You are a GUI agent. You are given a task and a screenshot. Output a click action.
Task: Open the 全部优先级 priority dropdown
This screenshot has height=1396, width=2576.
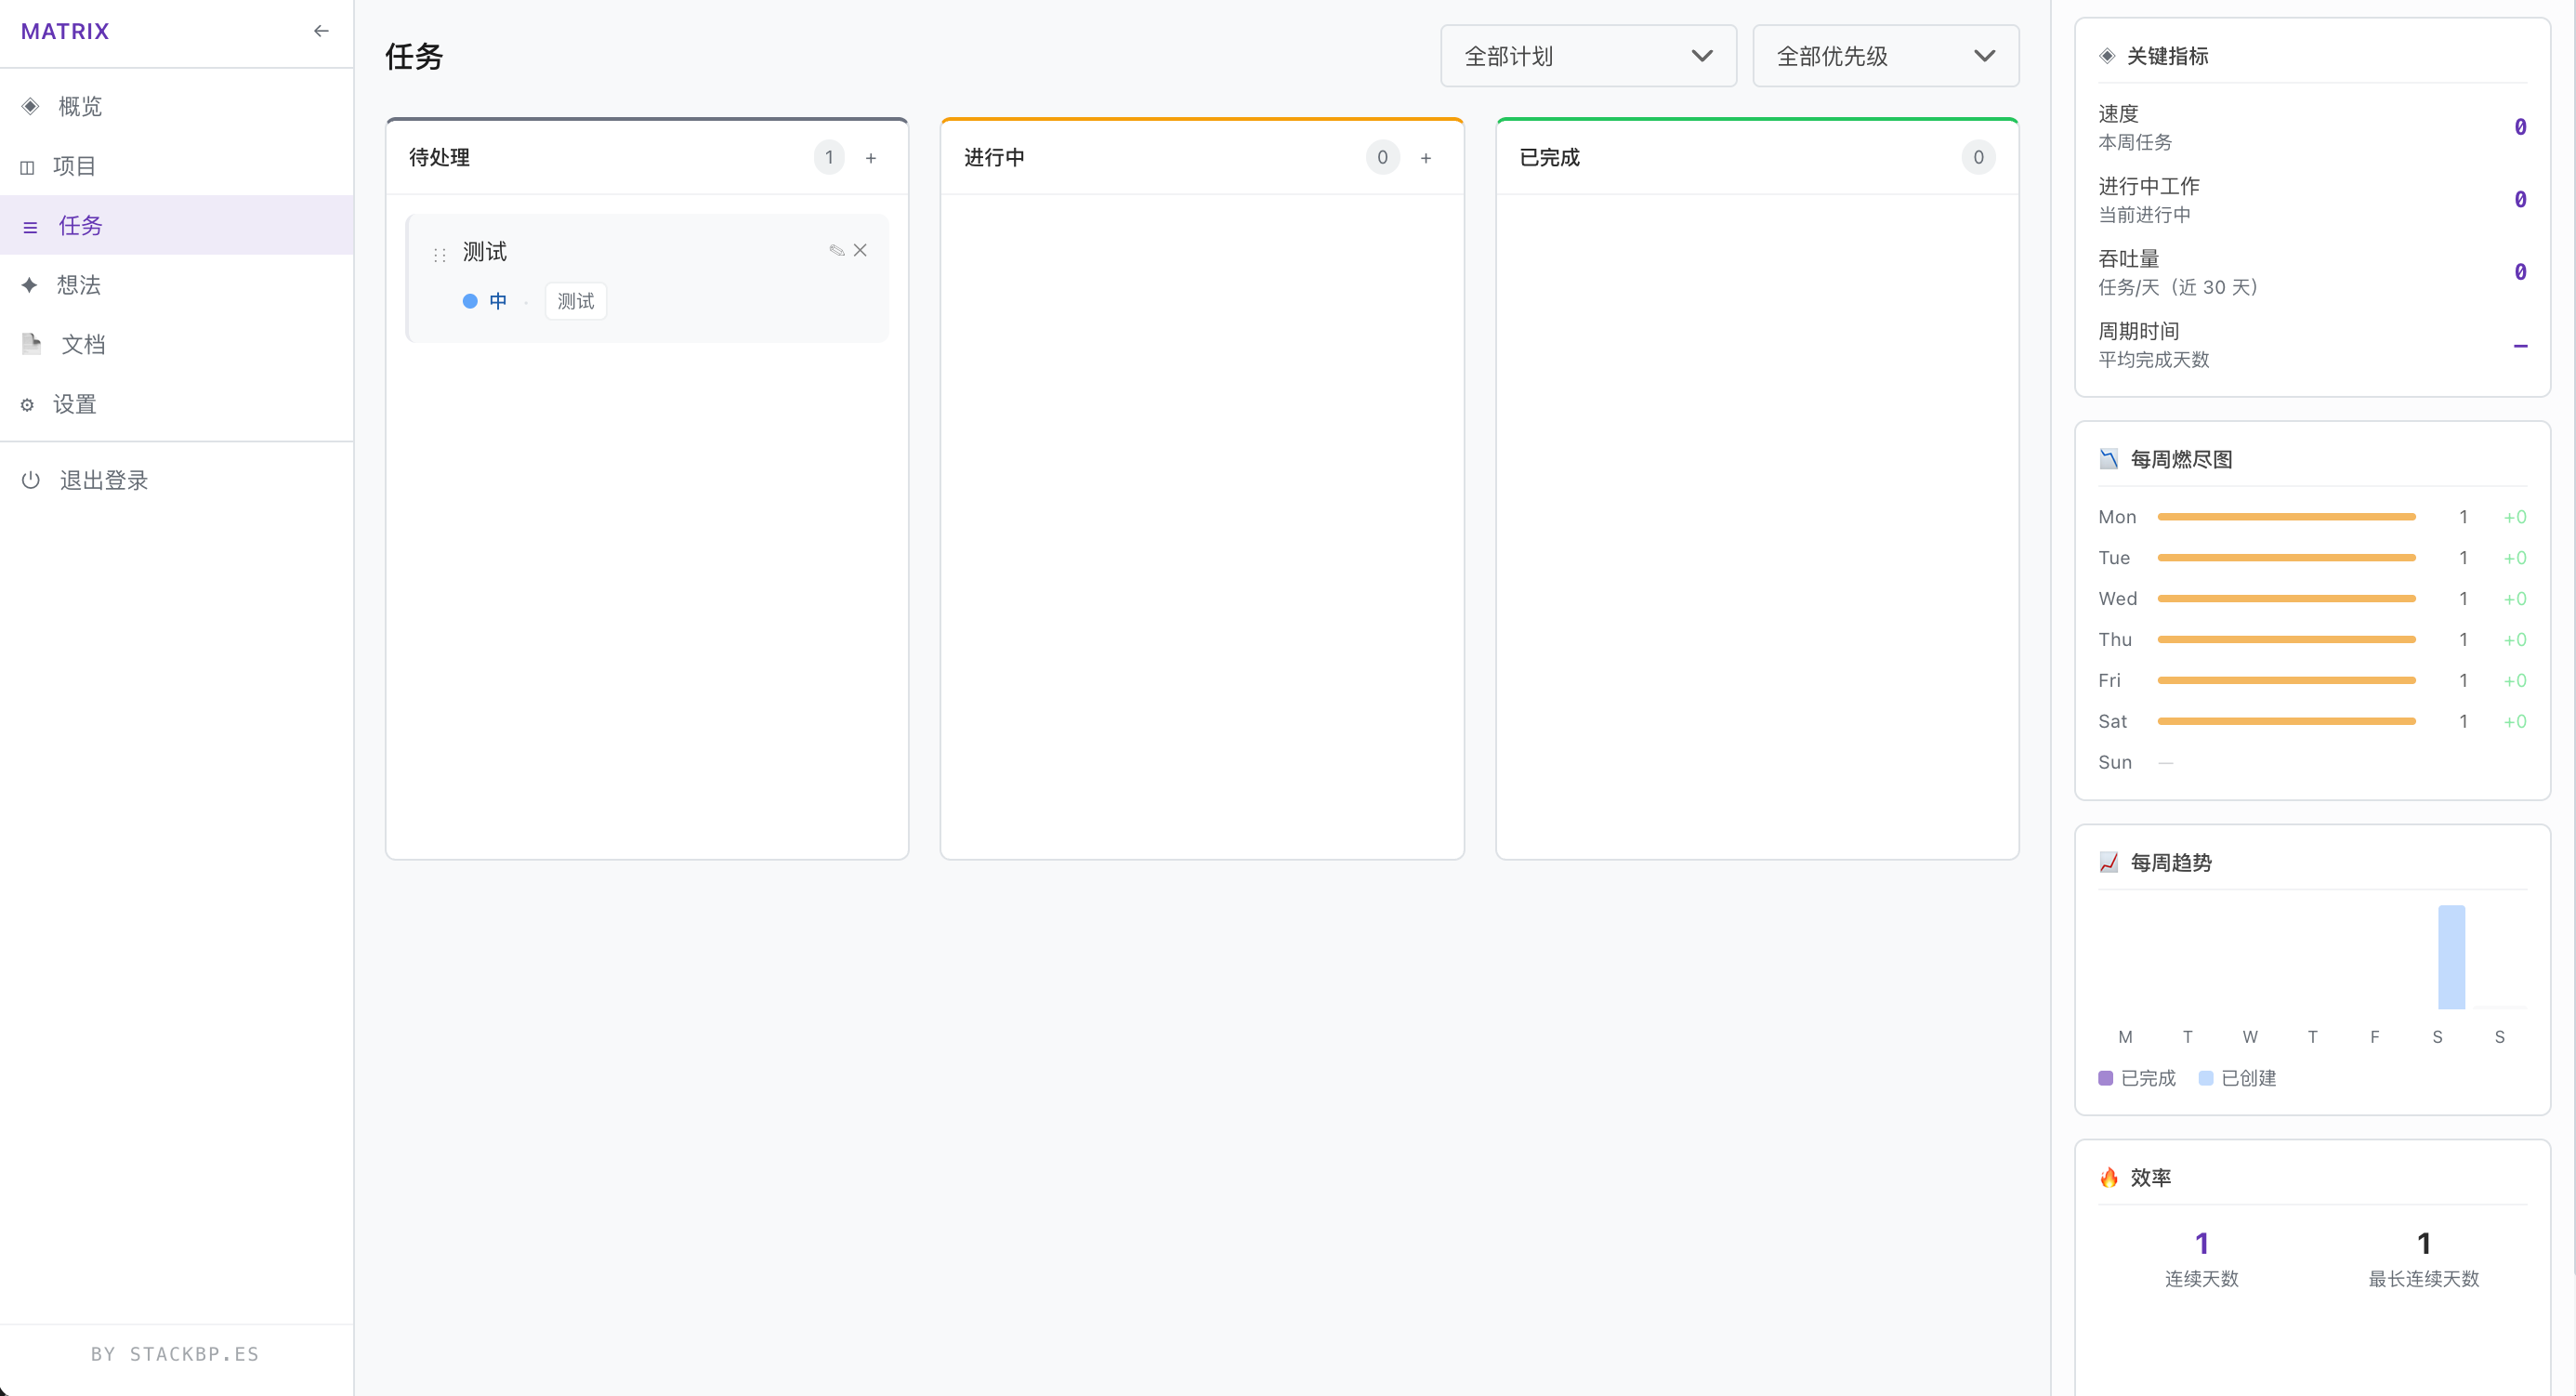(1885, 56)
